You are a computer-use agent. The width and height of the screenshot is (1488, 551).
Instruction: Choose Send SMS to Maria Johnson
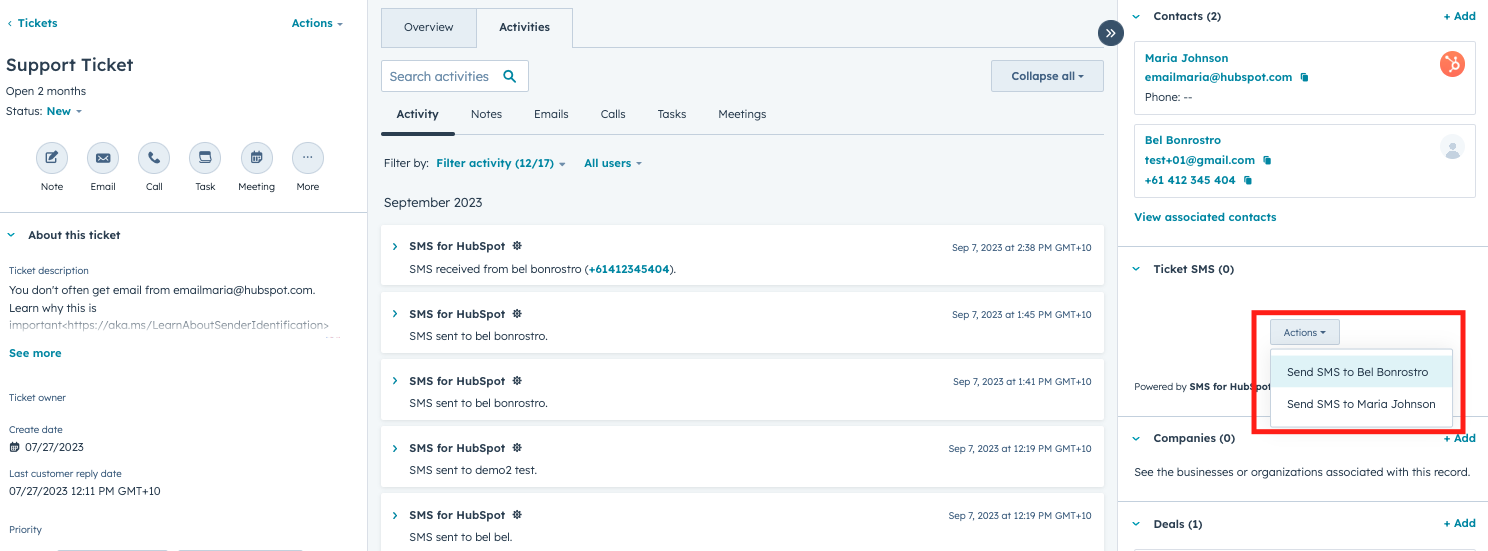pyautogui.click(x=1361, y=404)
